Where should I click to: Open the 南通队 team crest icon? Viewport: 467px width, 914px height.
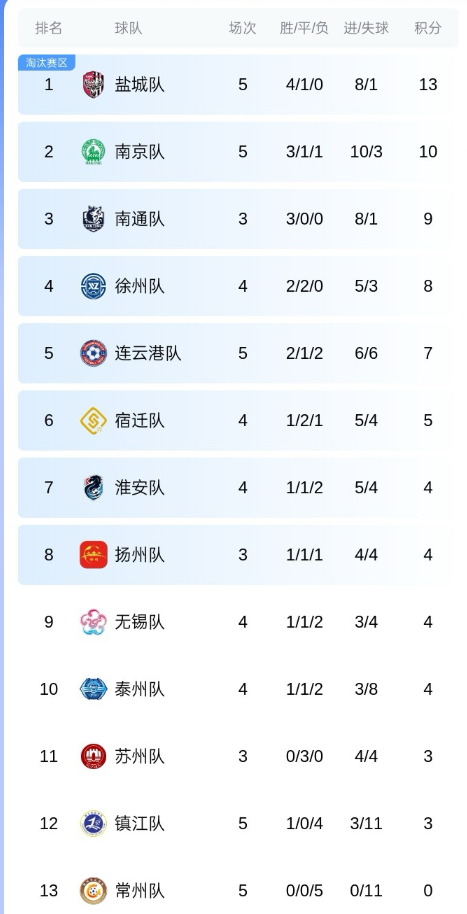[93, 219]
